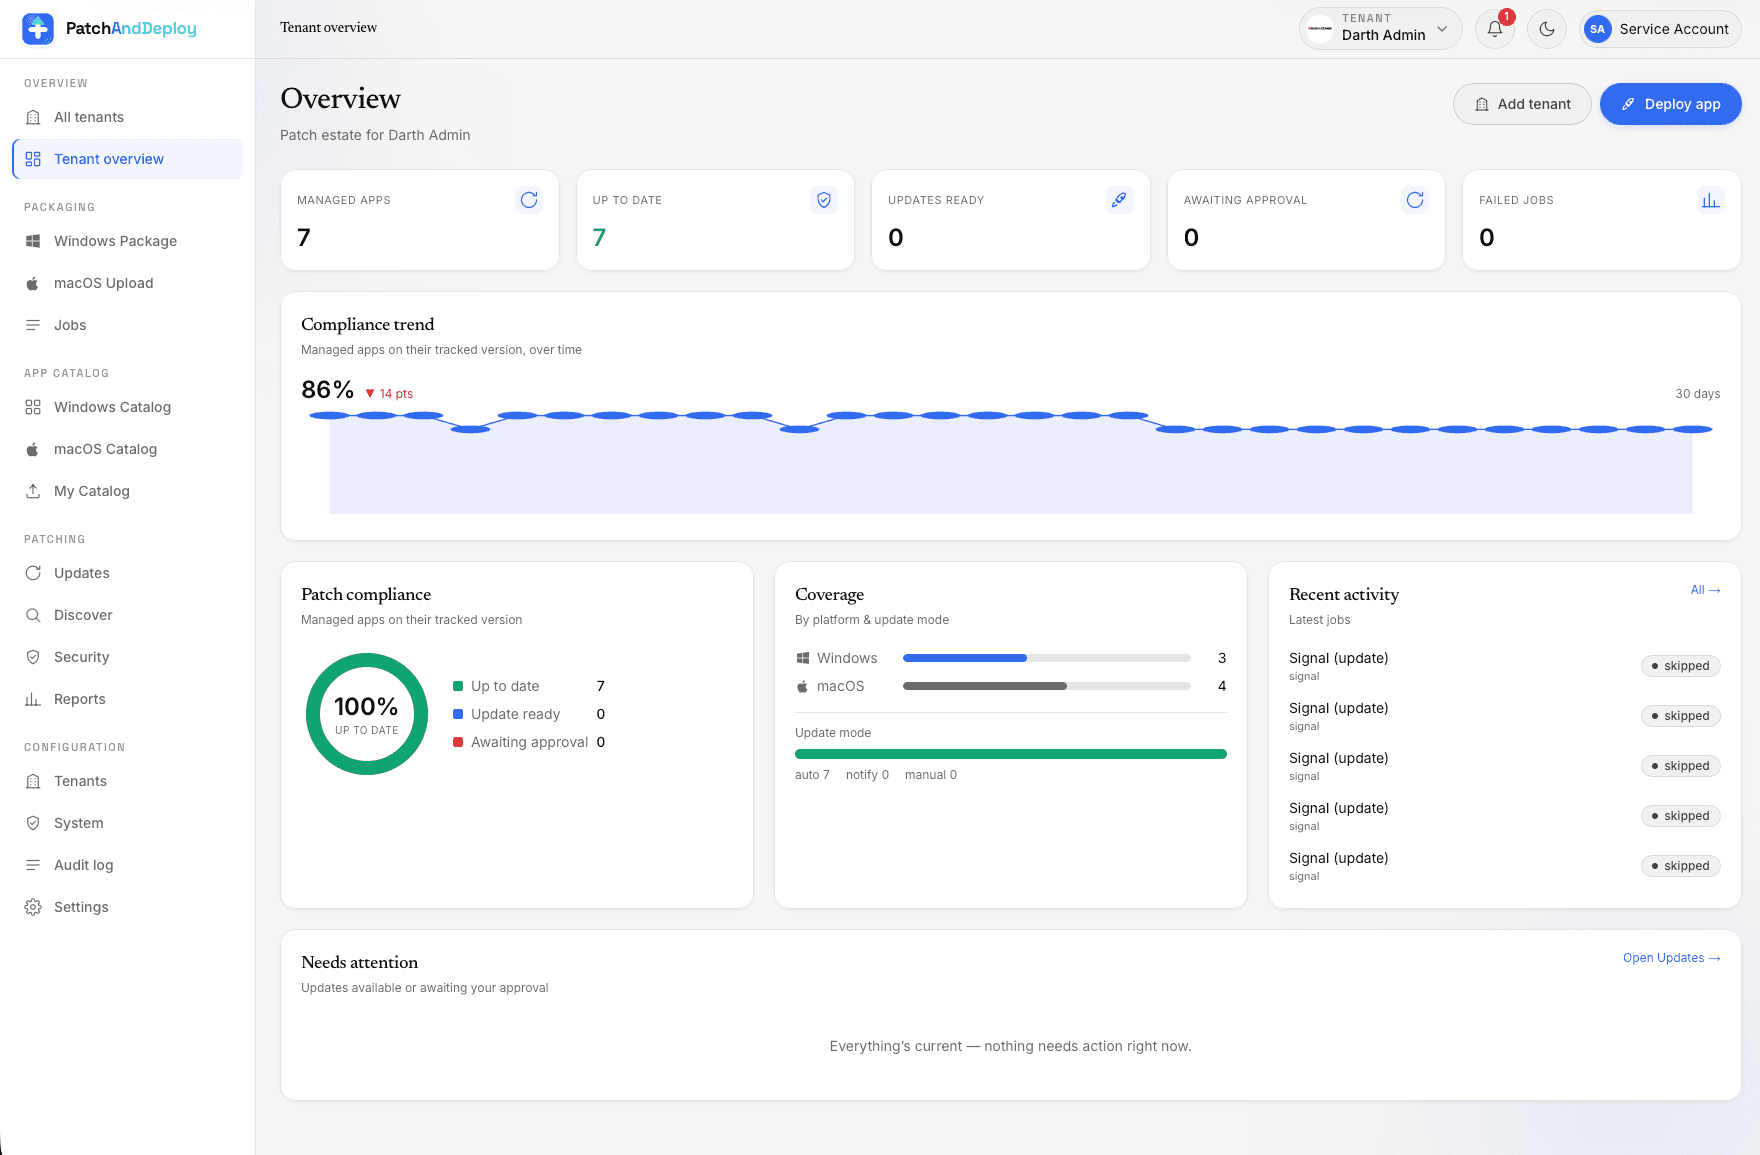
Task: Click the Tenant overview breadcrumb title
Action: point(328,28)
